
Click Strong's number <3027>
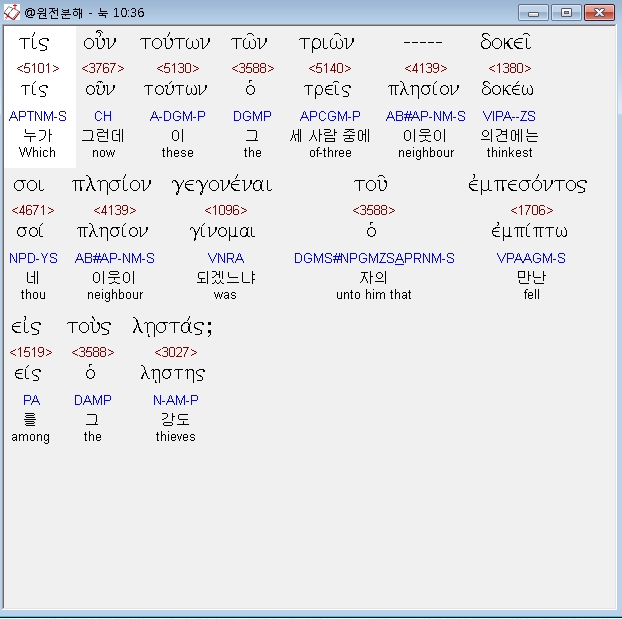click(176, 352)
